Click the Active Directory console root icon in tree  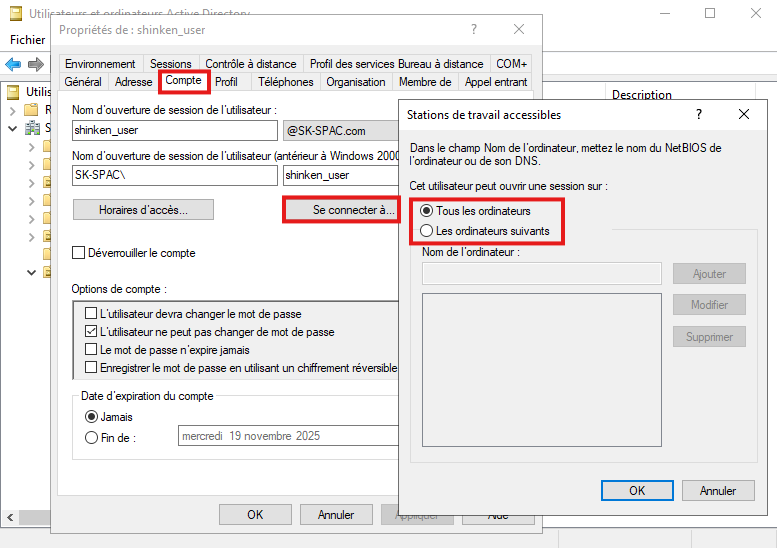pyautogui.click(x=13, y=92)
